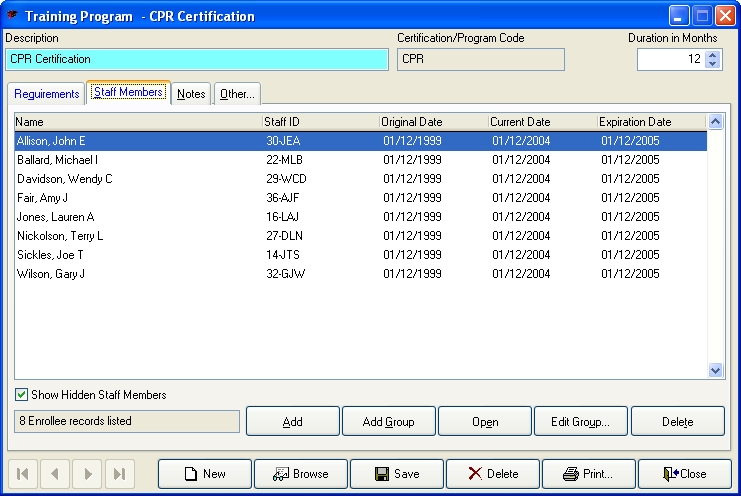Viewport: 741px width, 496px height.
Task: Open the Browse records button
Action: [x=300, y=474]
